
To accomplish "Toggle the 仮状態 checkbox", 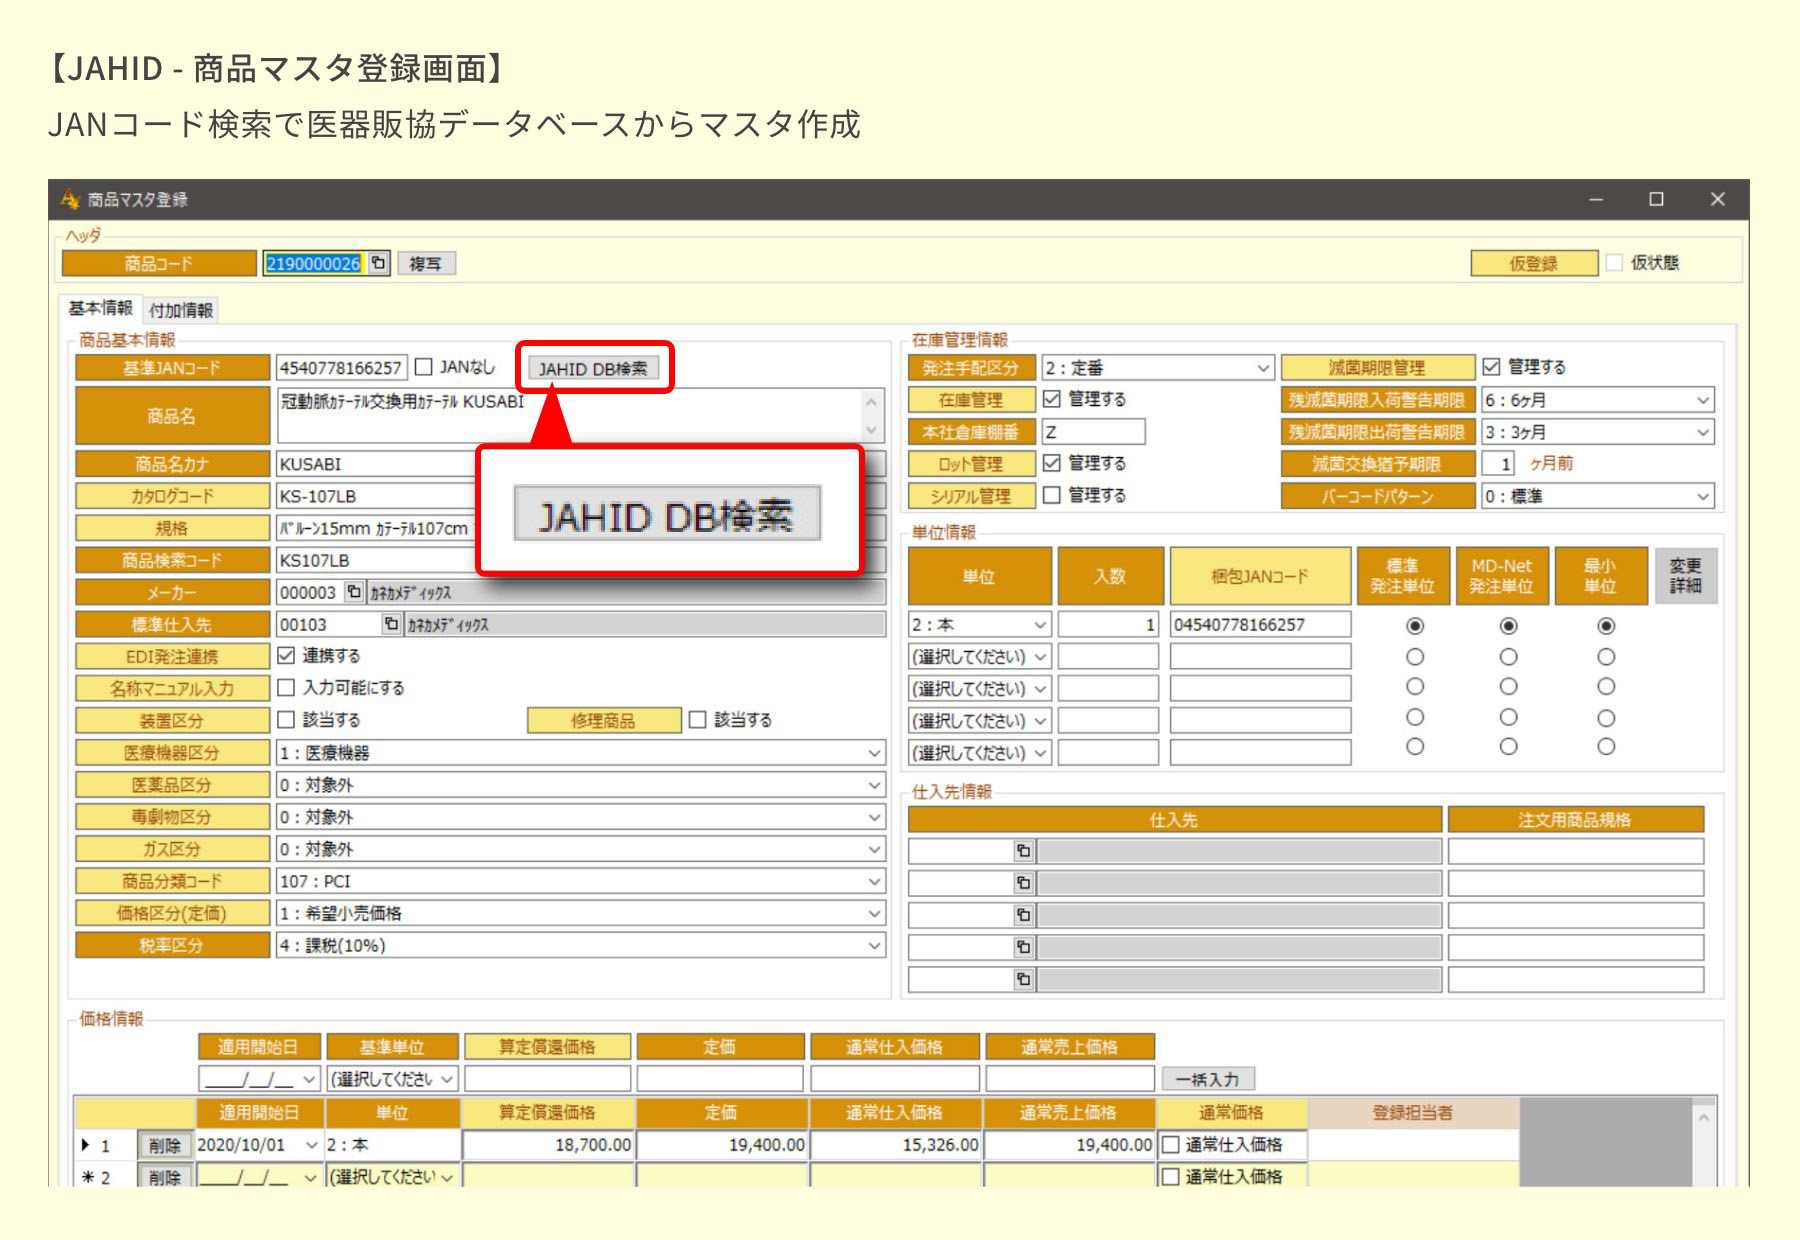I will [1614, 262].
